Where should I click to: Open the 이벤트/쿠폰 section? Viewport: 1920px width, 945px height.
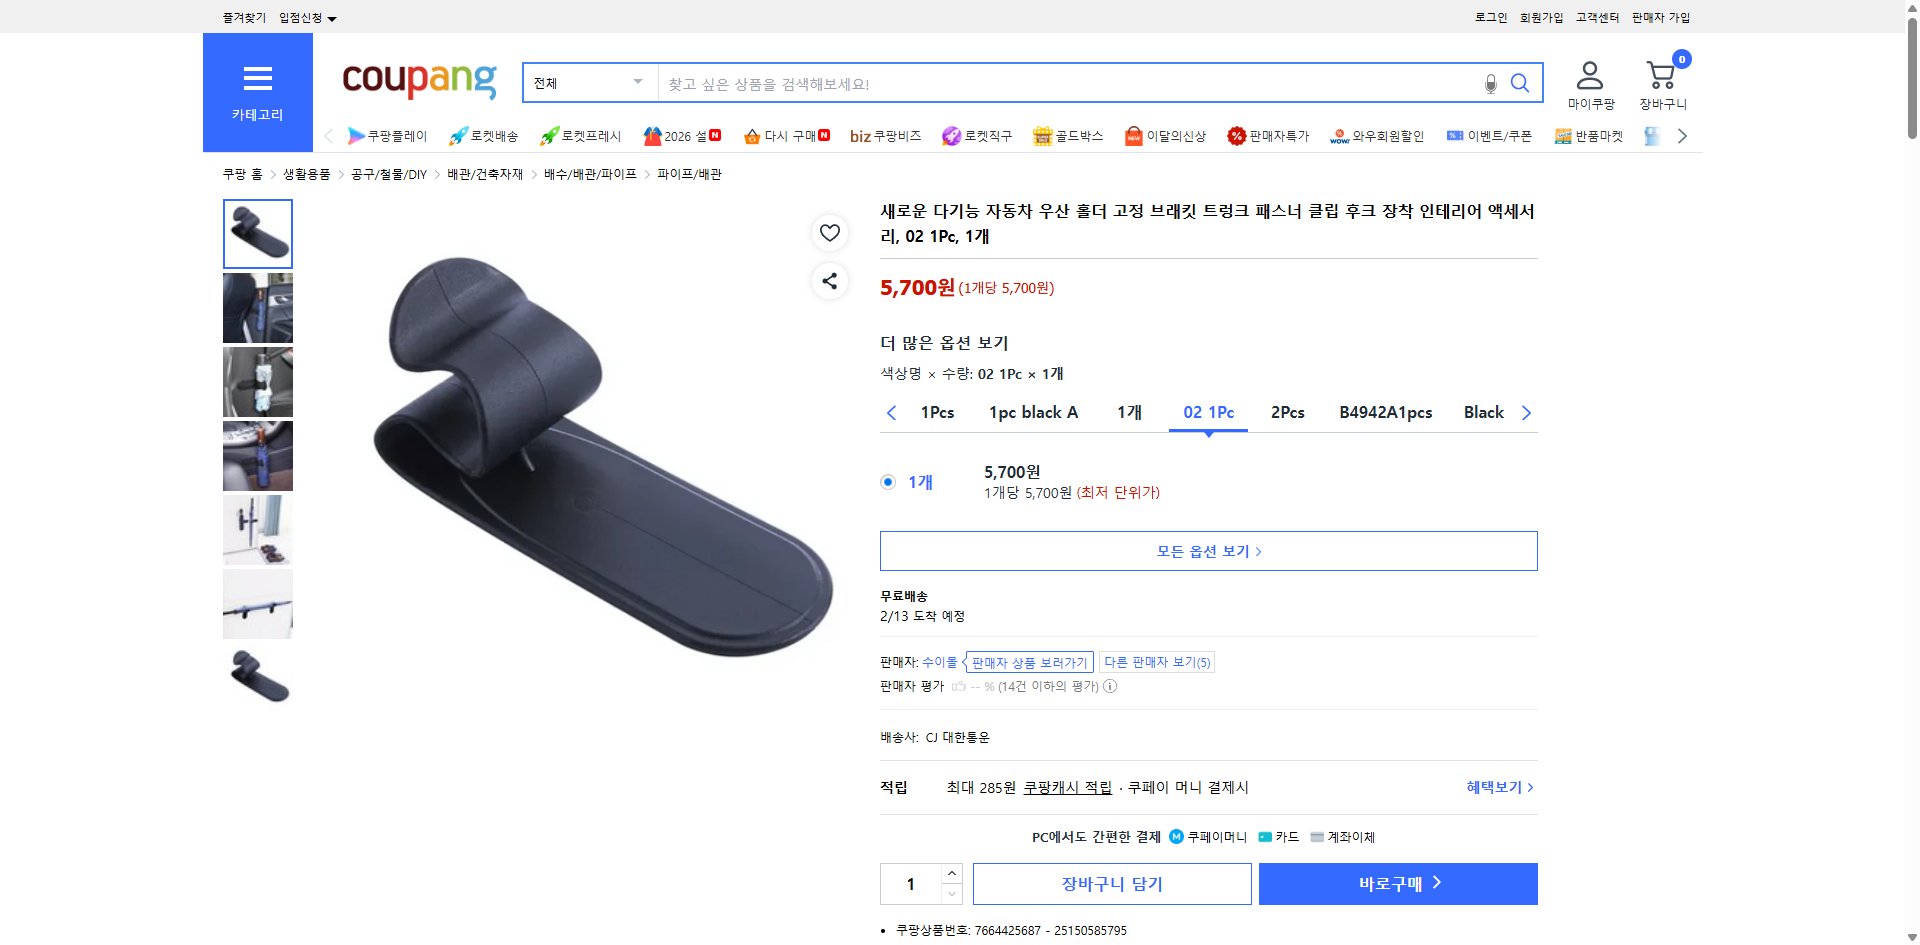[x=1489, y=135]
